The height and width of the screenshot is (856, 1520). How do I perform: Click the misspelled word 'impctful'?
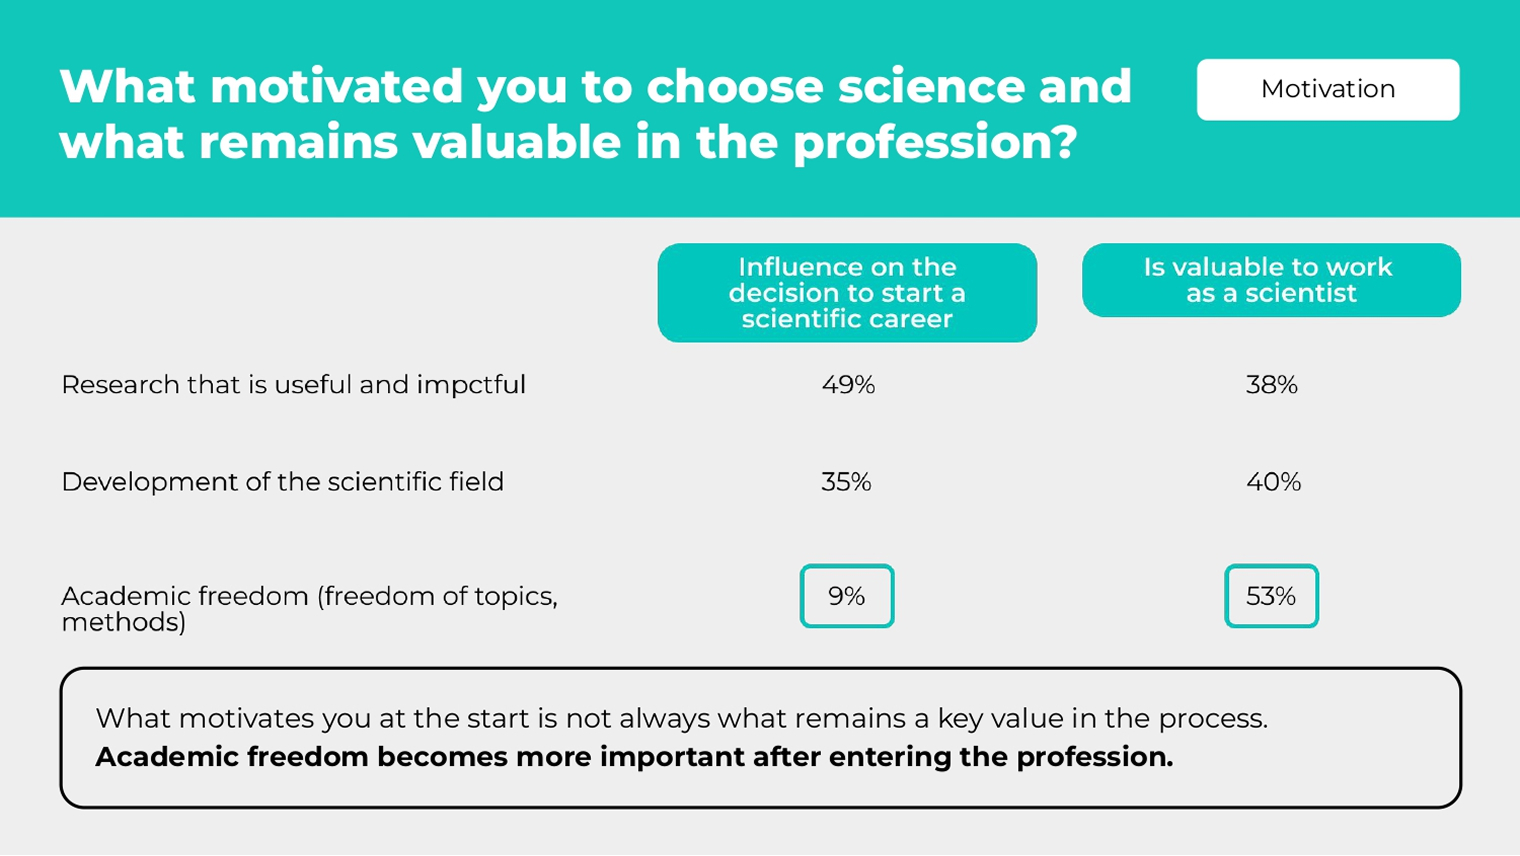tap(470, 385)
